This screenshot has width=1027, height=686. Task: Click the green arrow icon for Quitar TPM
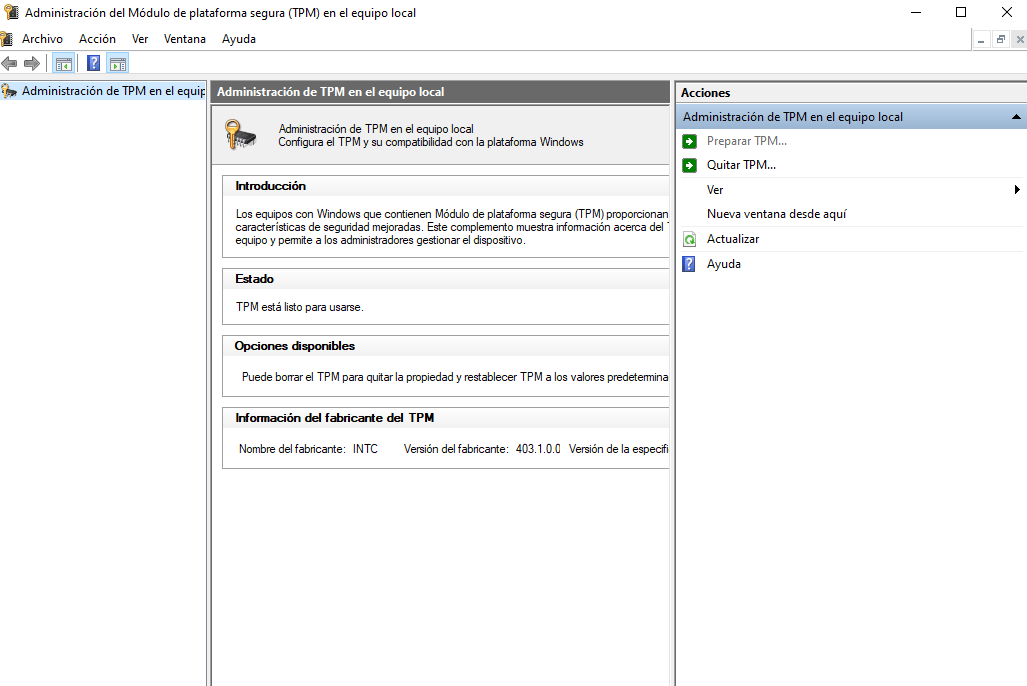click(x=689, y=165)
